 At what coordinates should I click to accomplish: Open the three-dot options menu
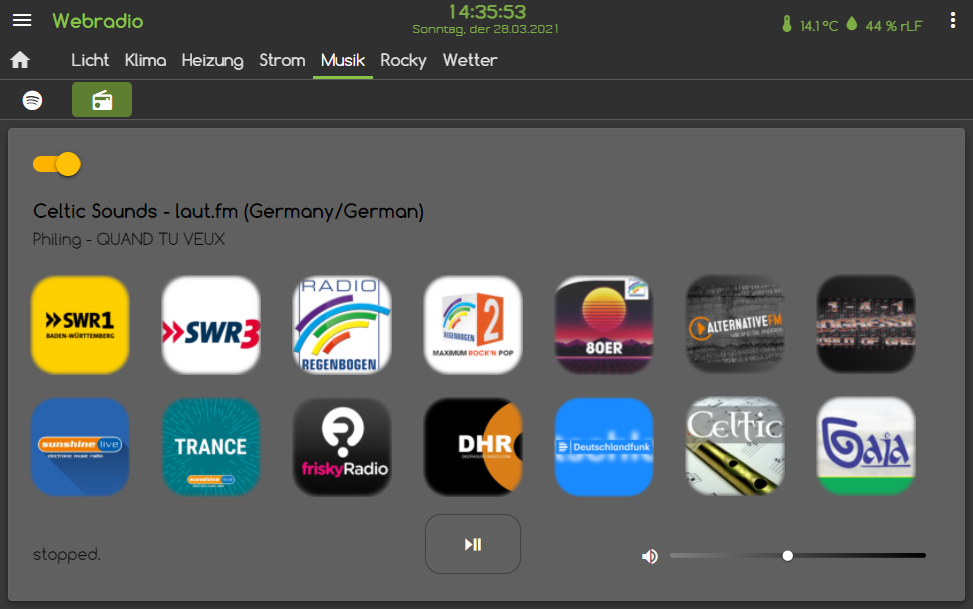pos(953,20)
